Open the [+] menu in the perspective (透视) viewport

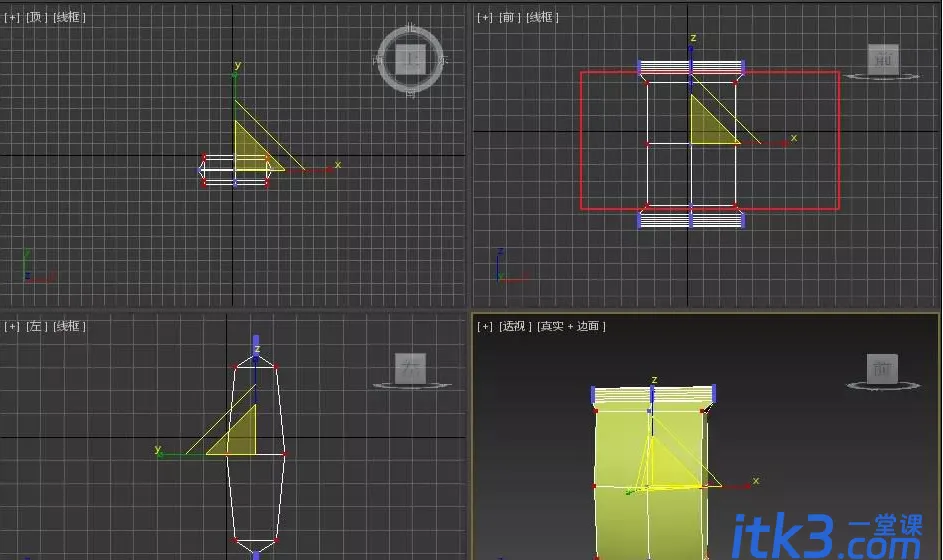[x=485, y=326]
